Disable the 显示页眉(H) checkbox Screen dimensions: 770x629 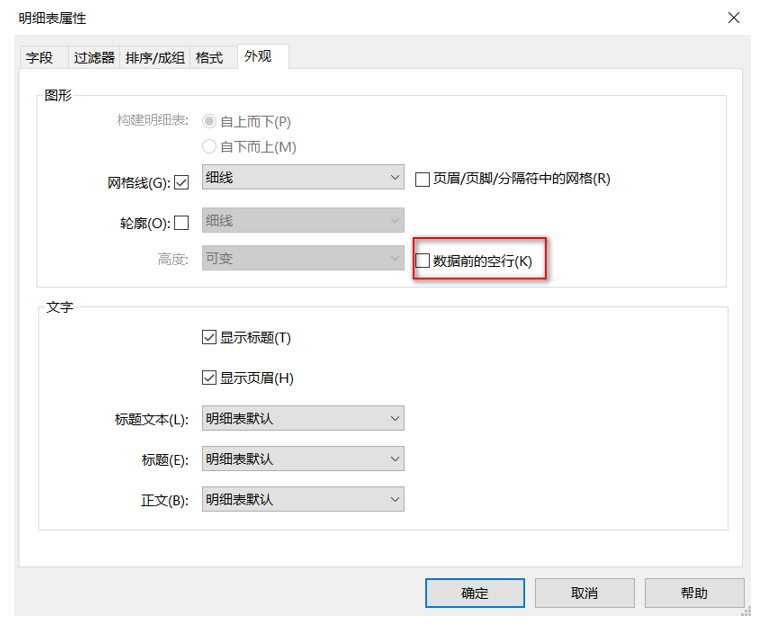point(209,378)
